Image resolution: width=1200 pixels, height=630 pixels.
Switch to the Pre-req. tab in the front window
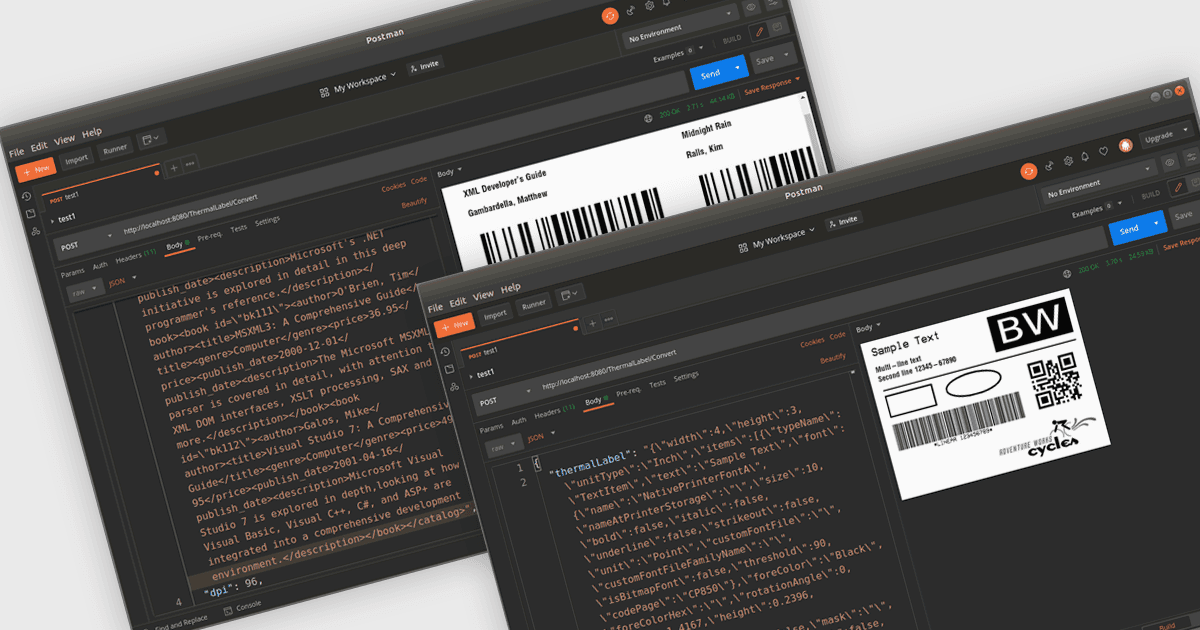pos(629,391)
